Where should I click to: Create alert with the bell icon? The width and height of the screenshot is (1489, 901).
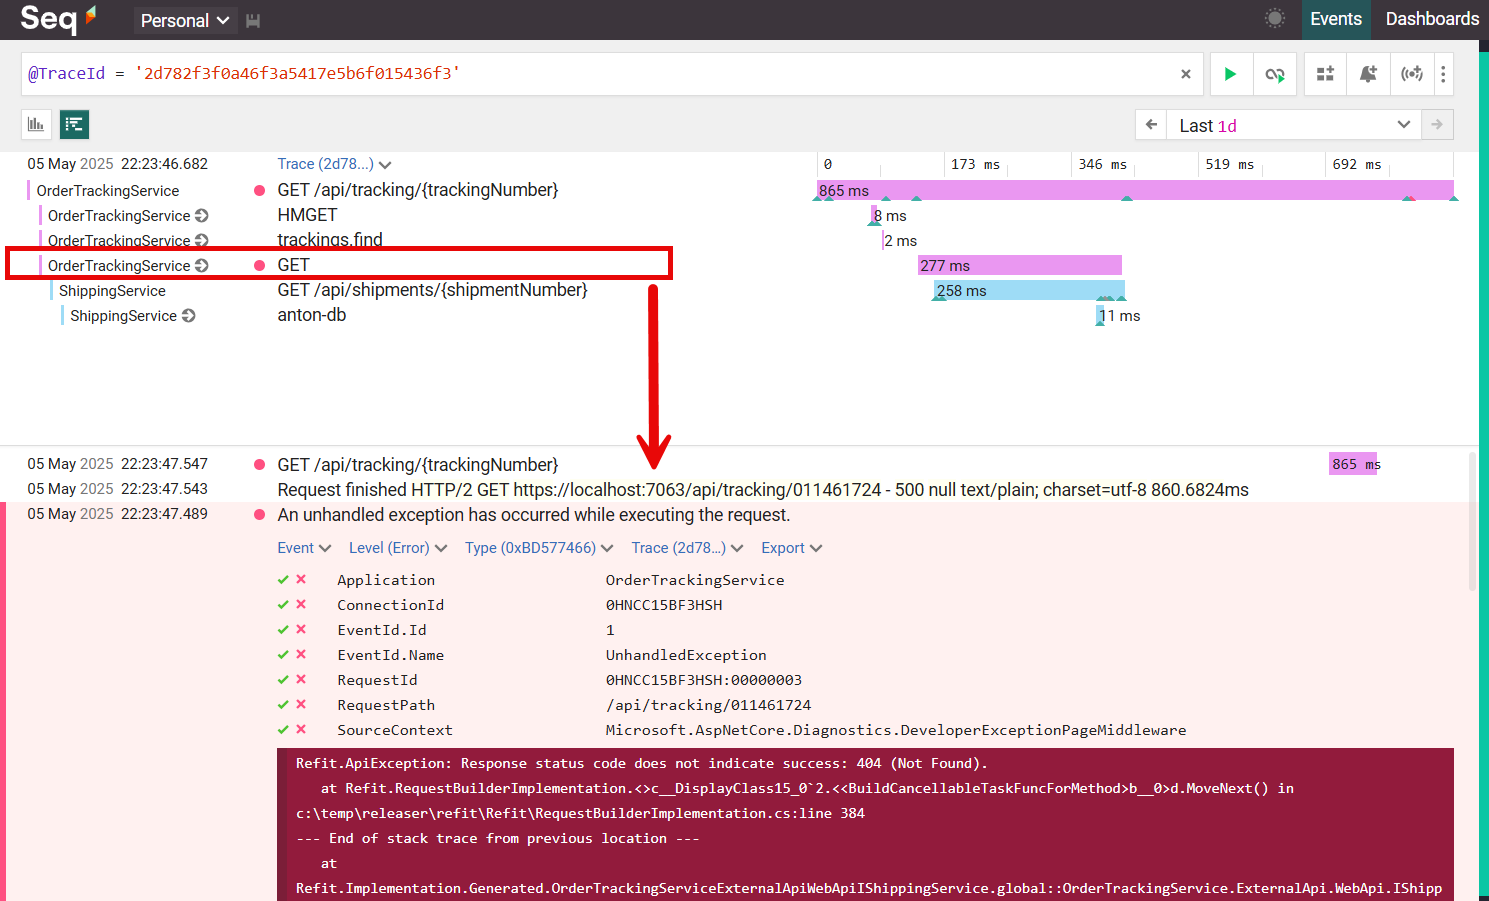(x=1368, y=74)
